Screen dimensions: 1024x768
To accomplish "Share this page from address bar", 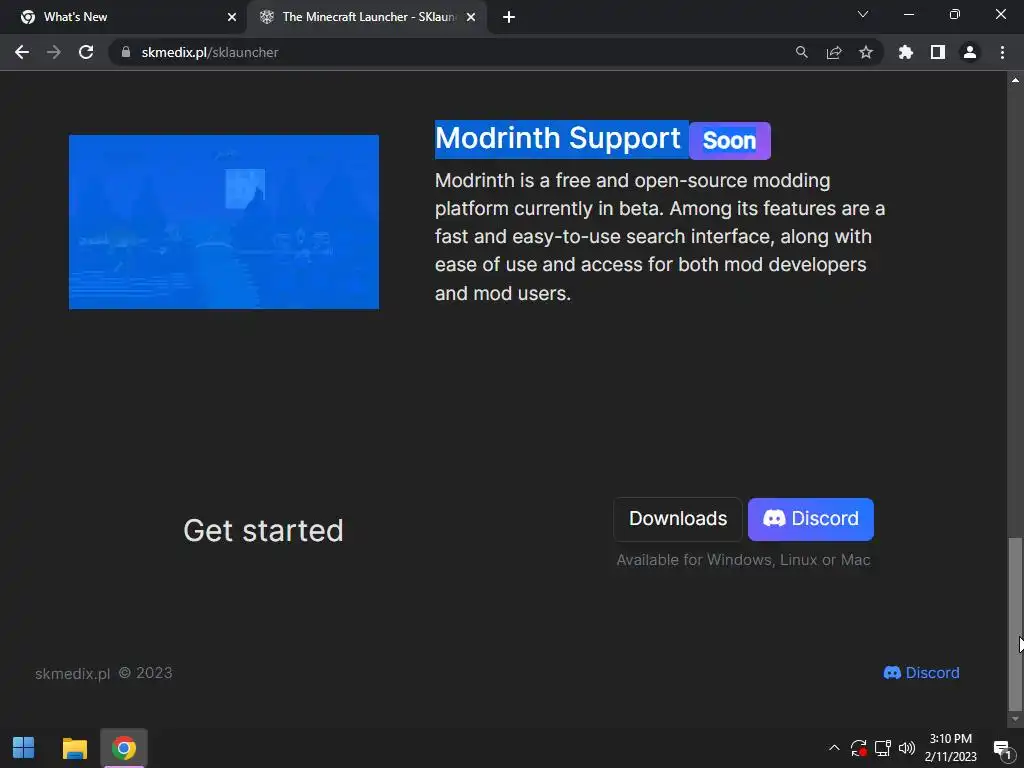I will click(834, 52).
